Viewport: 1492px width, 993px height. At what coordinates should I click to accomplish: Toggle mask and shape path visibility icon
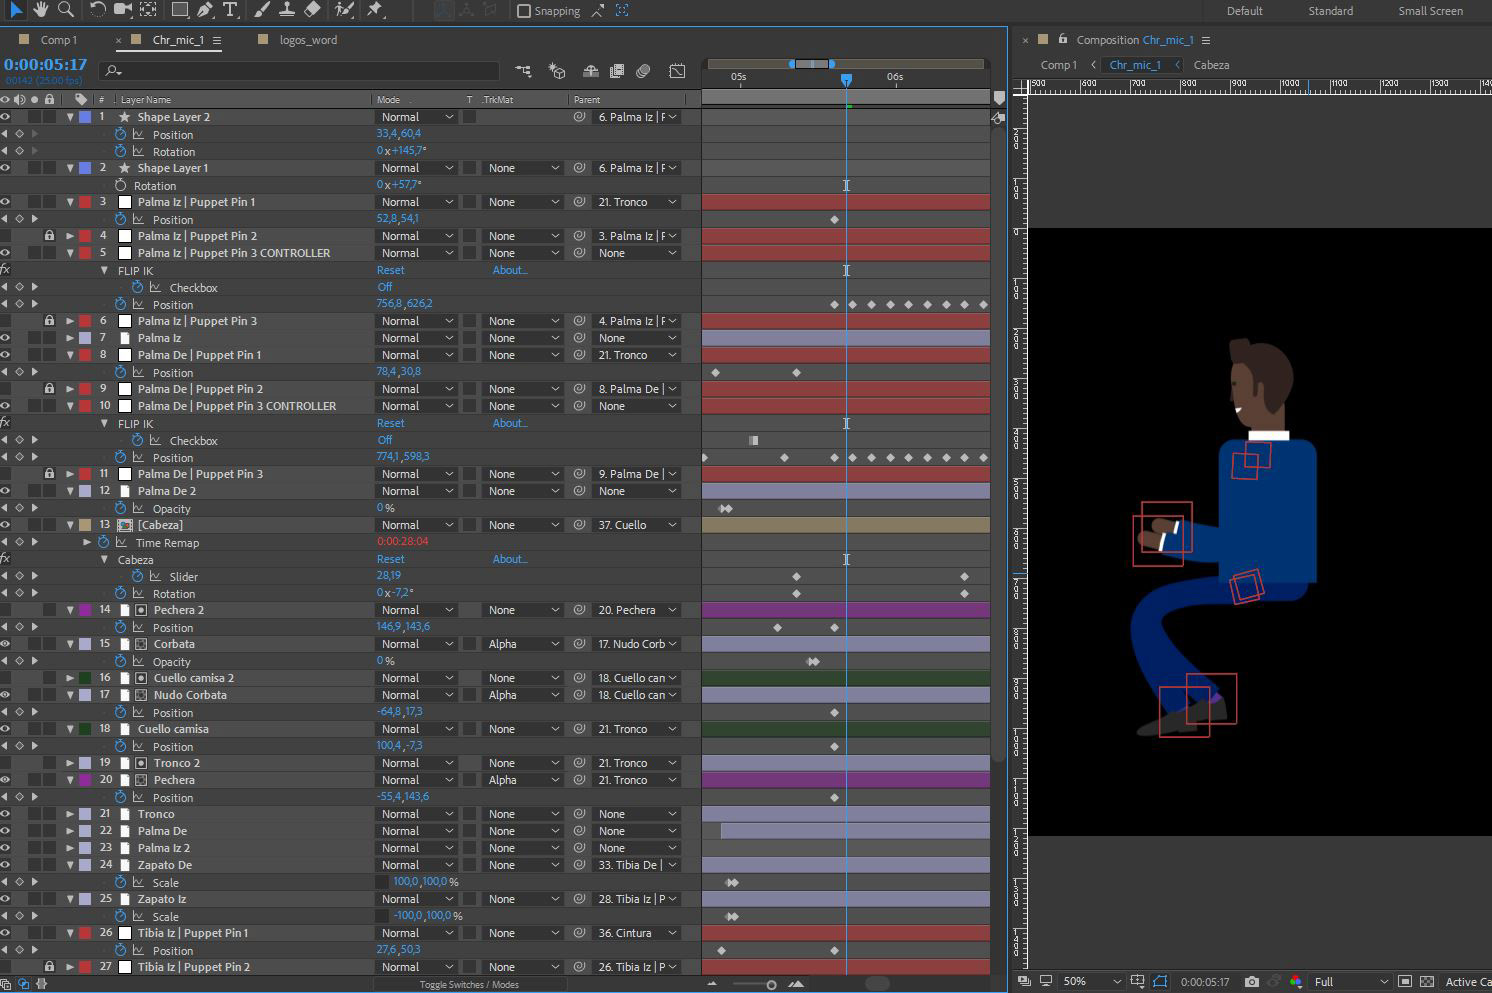pos(1160,982)
